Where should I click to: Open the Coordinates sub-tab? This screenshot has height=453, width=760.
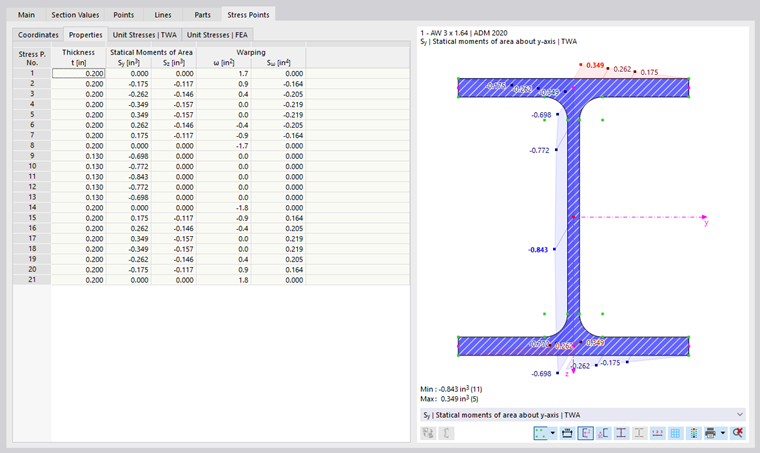[38, 35]
